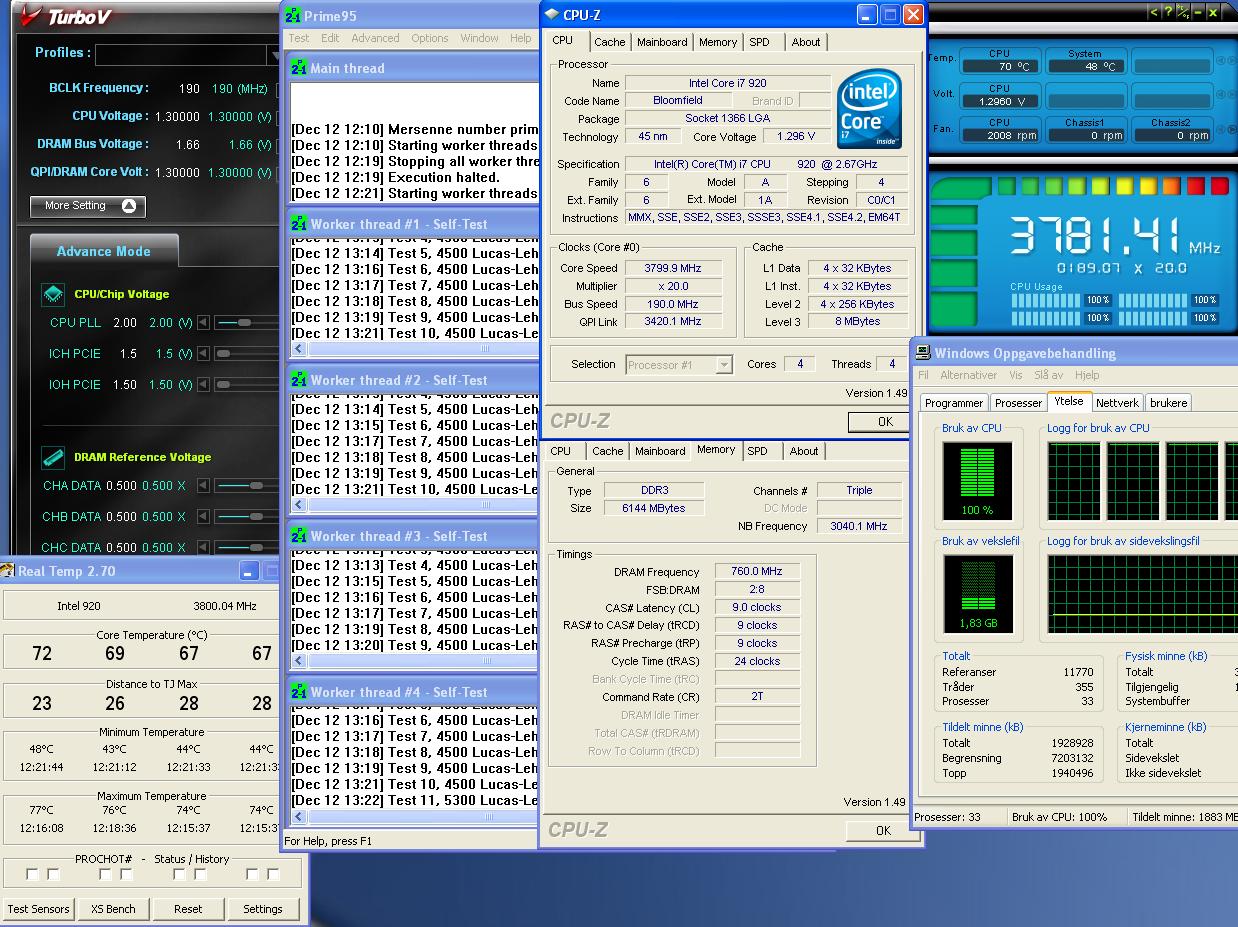Click the CPU-Z title bar icon
The image size is (1238, 927).
551,15
